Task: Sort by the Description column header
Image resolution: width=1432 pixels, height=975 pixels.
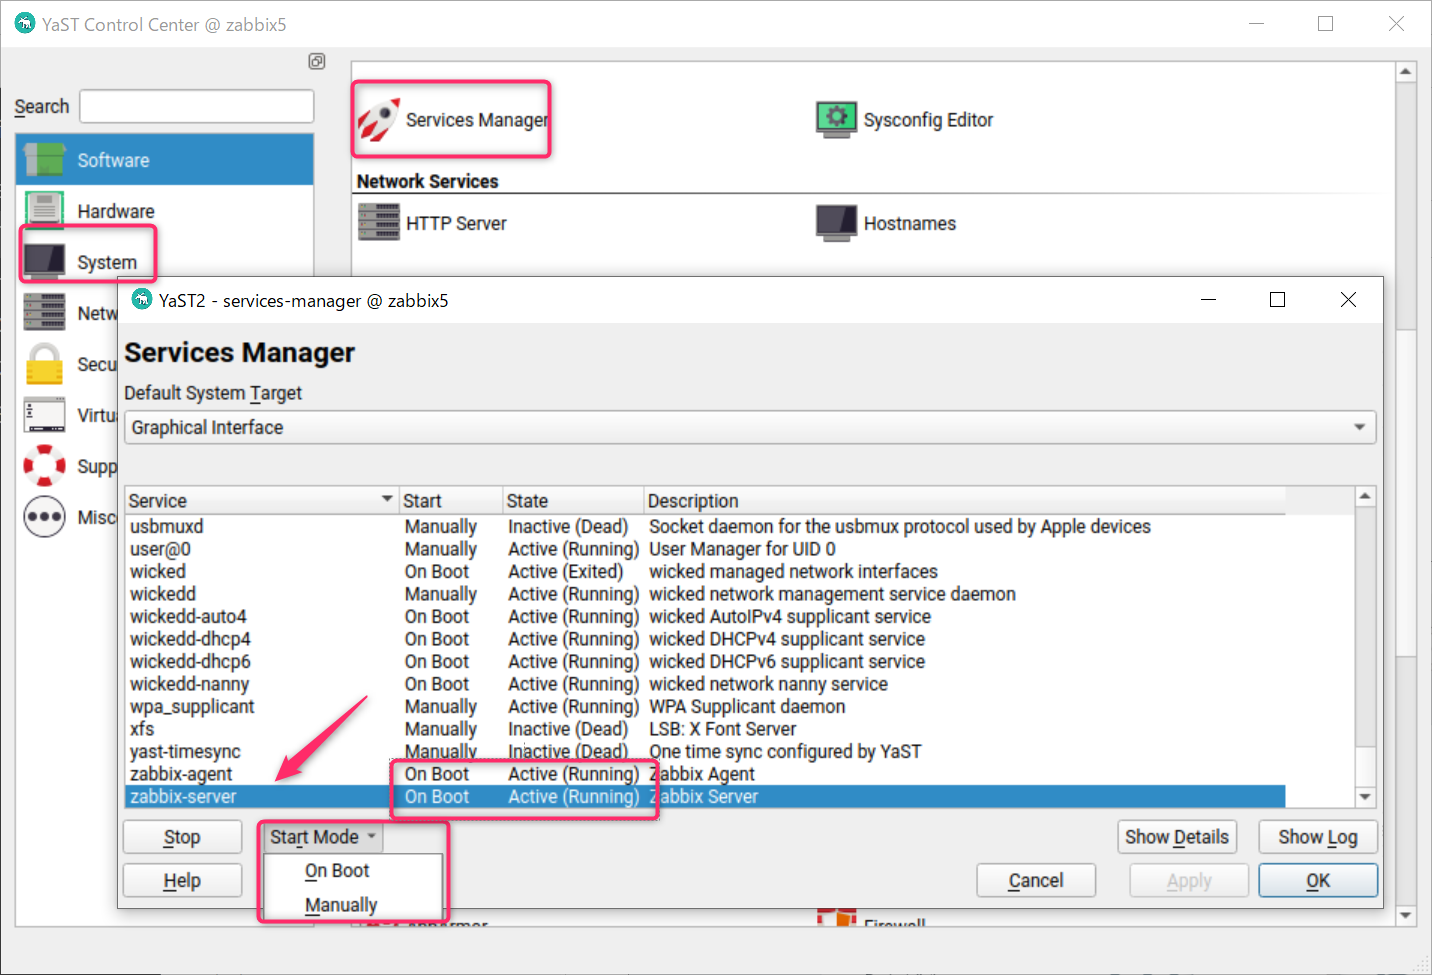Action: 965,500
